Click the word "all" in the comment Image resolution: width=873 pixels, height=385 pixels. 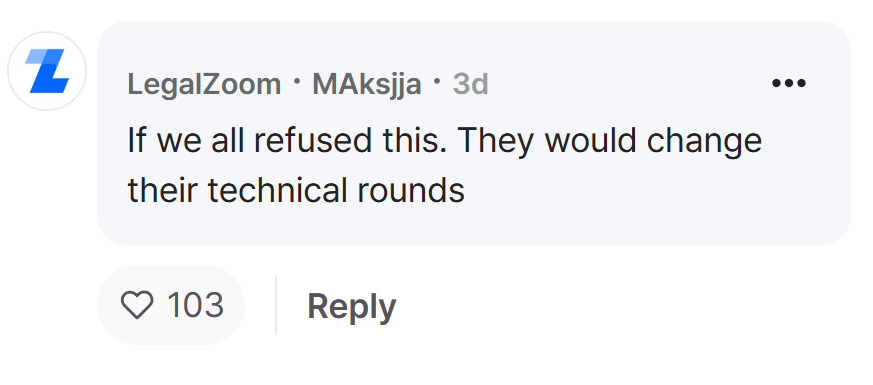click(228, 140)
